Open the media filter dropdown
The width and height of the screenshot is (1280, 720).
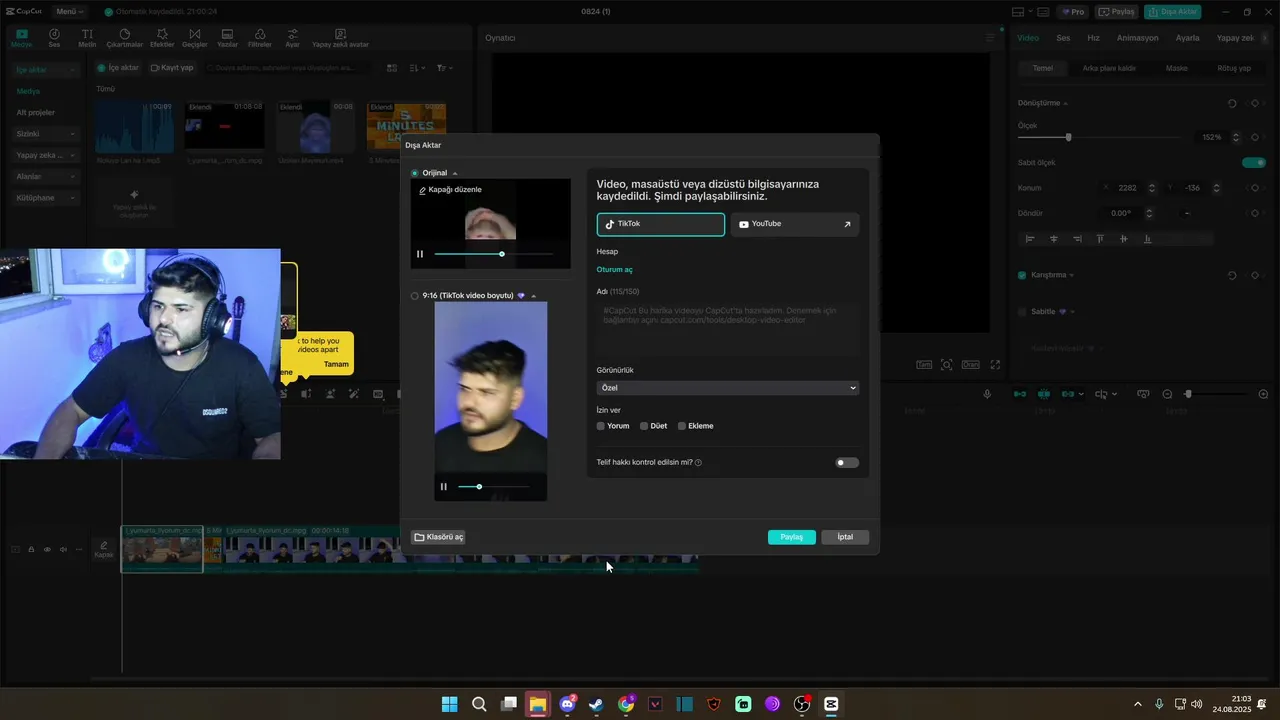pos(445,68)
